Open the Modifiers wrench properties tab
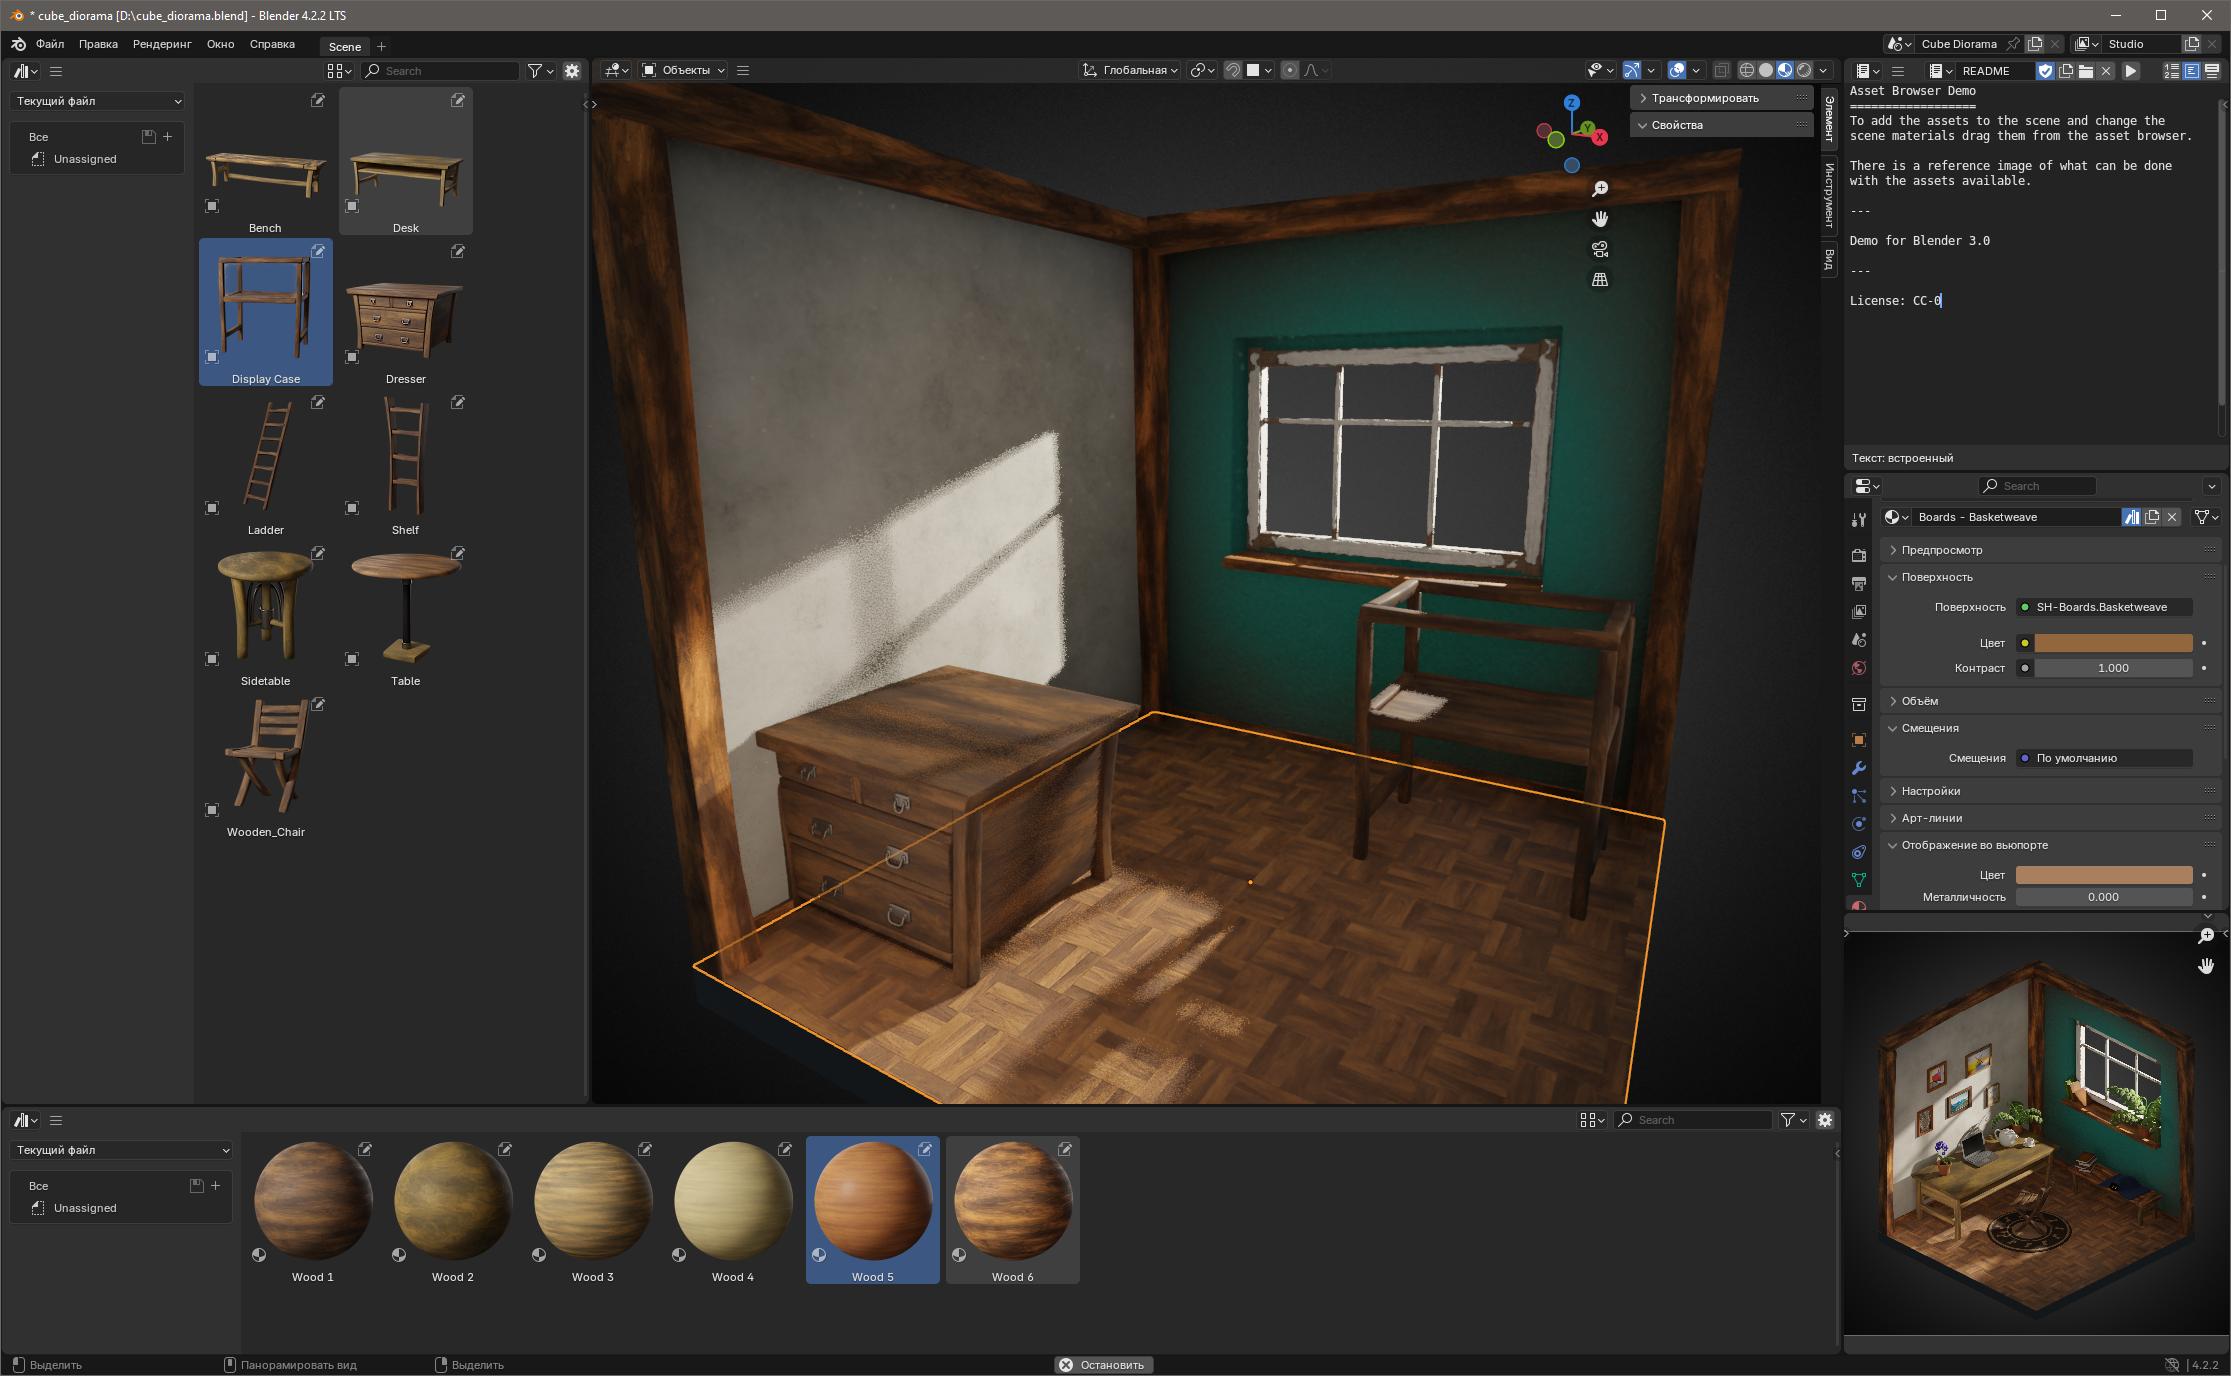 point(1859,768)
